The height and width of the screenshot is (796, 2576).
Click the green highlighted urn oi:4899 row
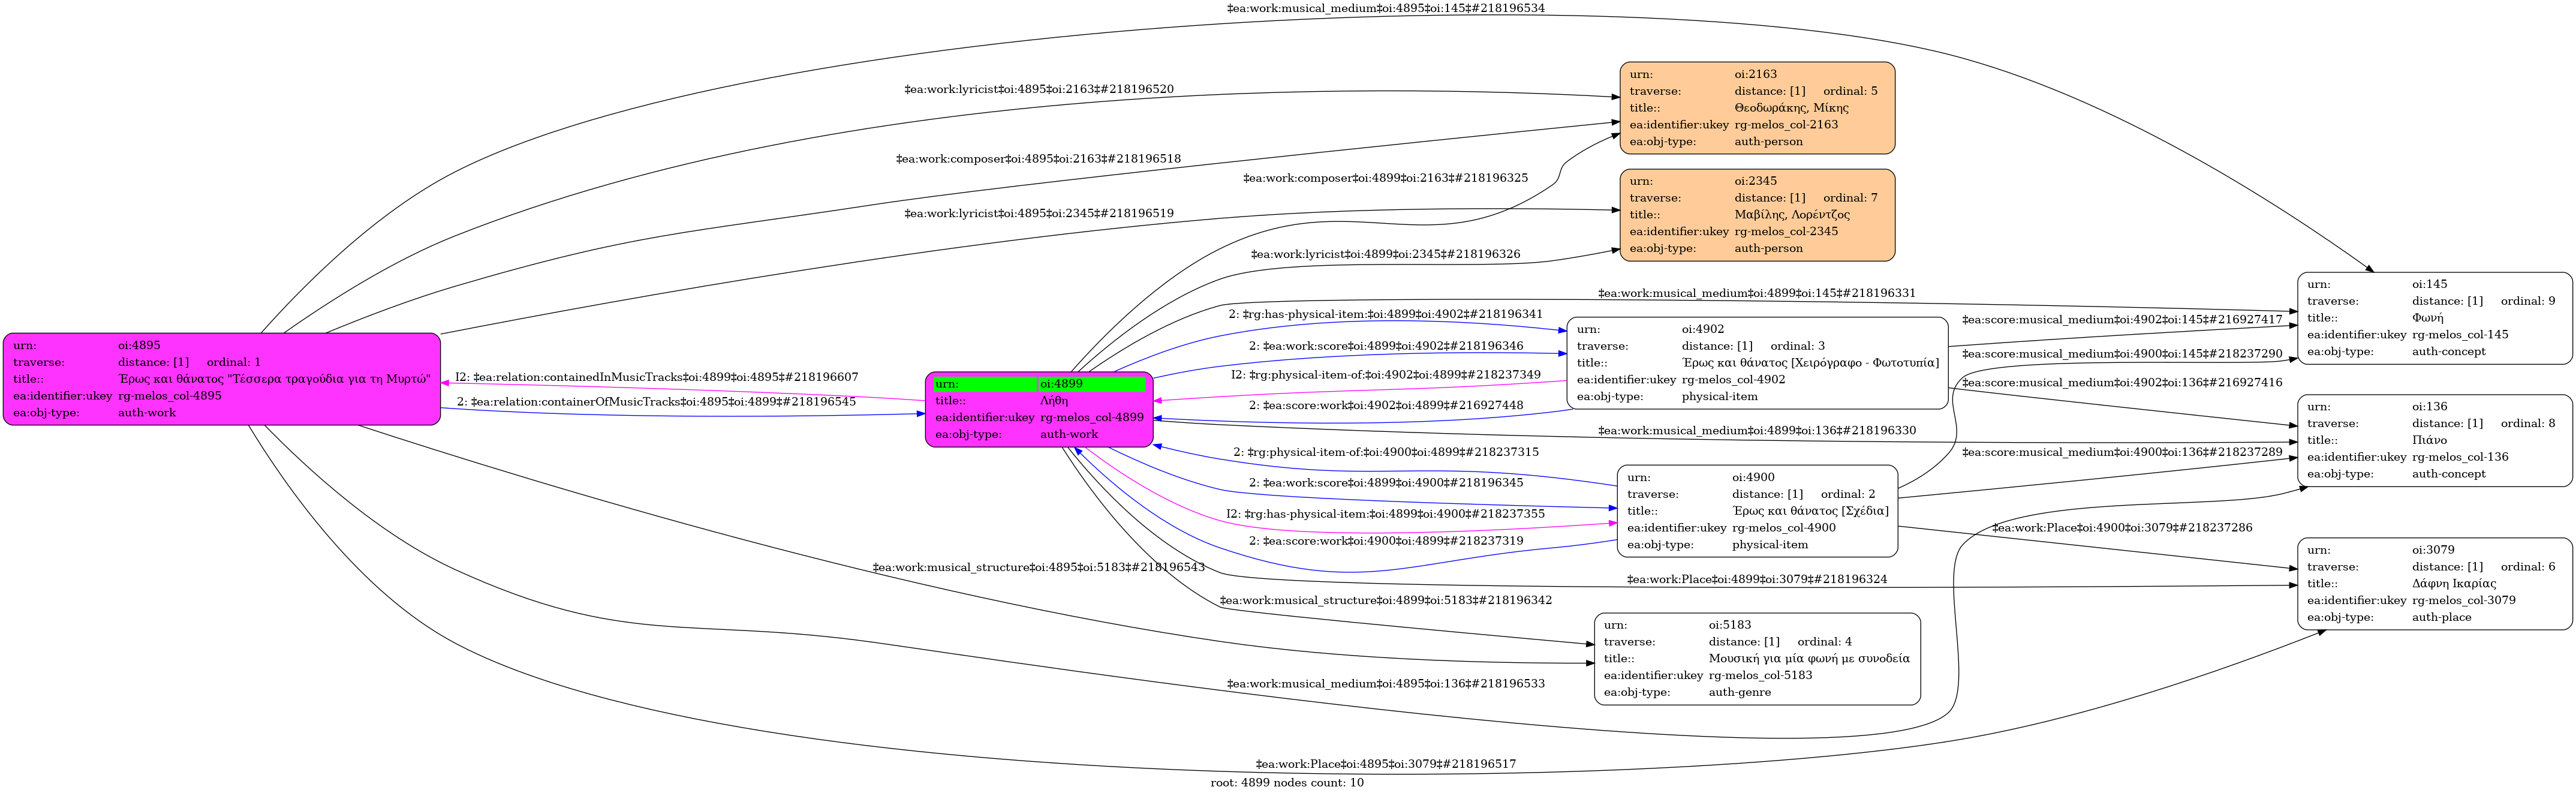1039,384
